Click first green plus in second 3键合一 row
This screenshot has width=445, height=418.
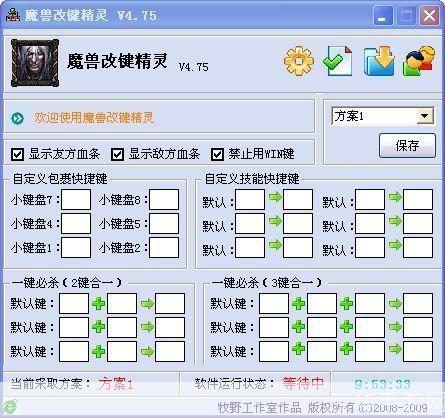(299, 327)
